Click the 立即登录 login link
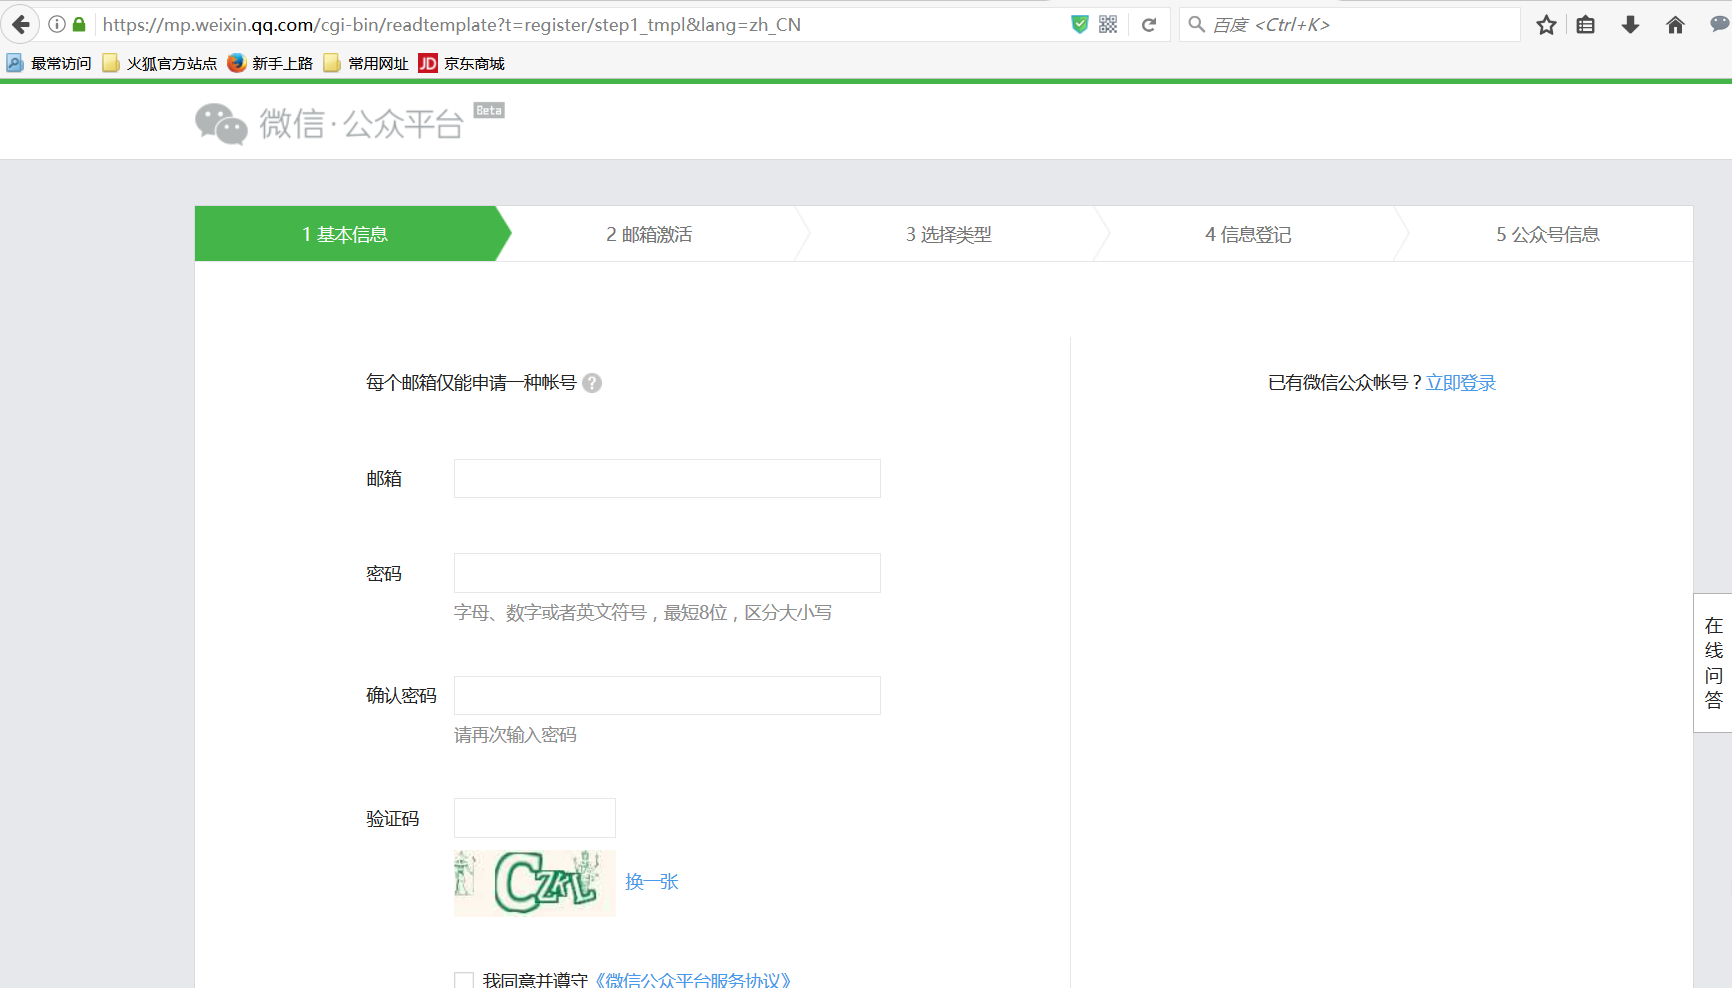 pos(1461,383)
